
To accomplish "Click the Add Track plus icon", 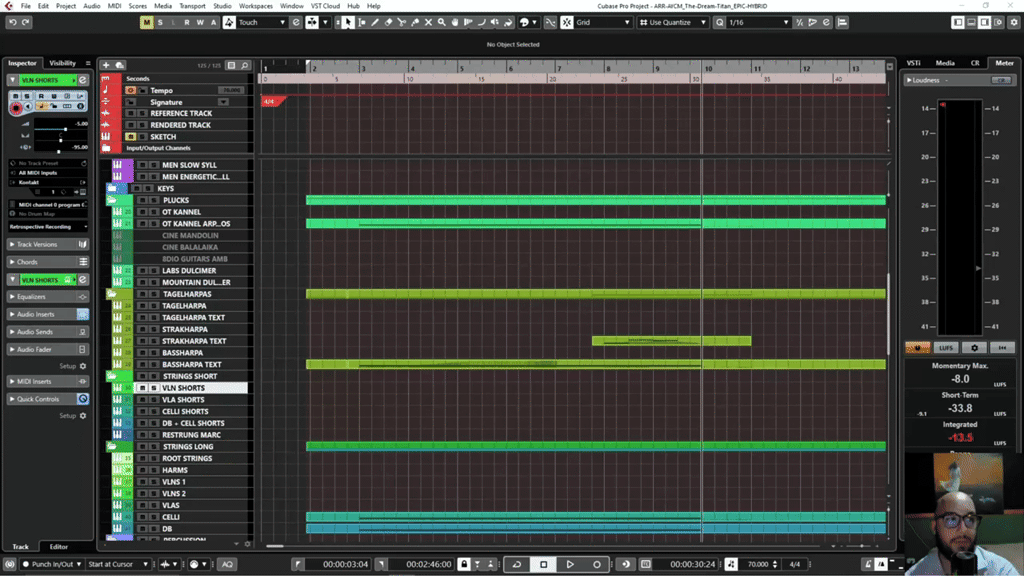I will (106, 65).
